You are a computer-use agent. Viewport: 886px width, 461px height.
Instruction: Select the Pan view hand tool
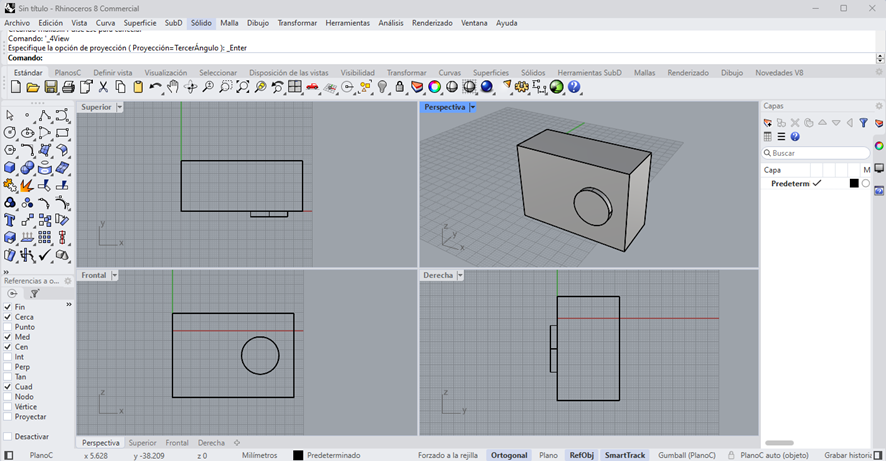click(x=172, y=88)
